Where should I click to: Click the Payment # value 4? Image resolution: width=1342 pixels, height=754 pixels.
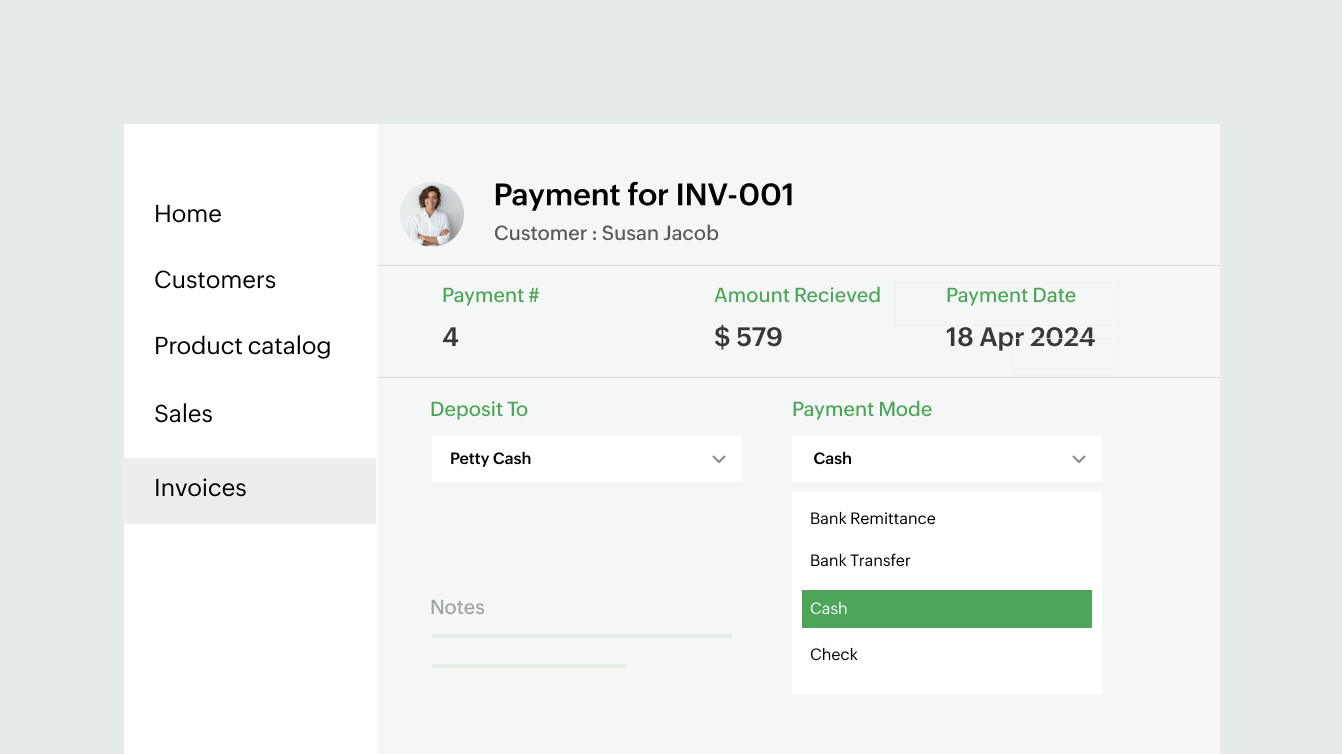tap(450, 337)
